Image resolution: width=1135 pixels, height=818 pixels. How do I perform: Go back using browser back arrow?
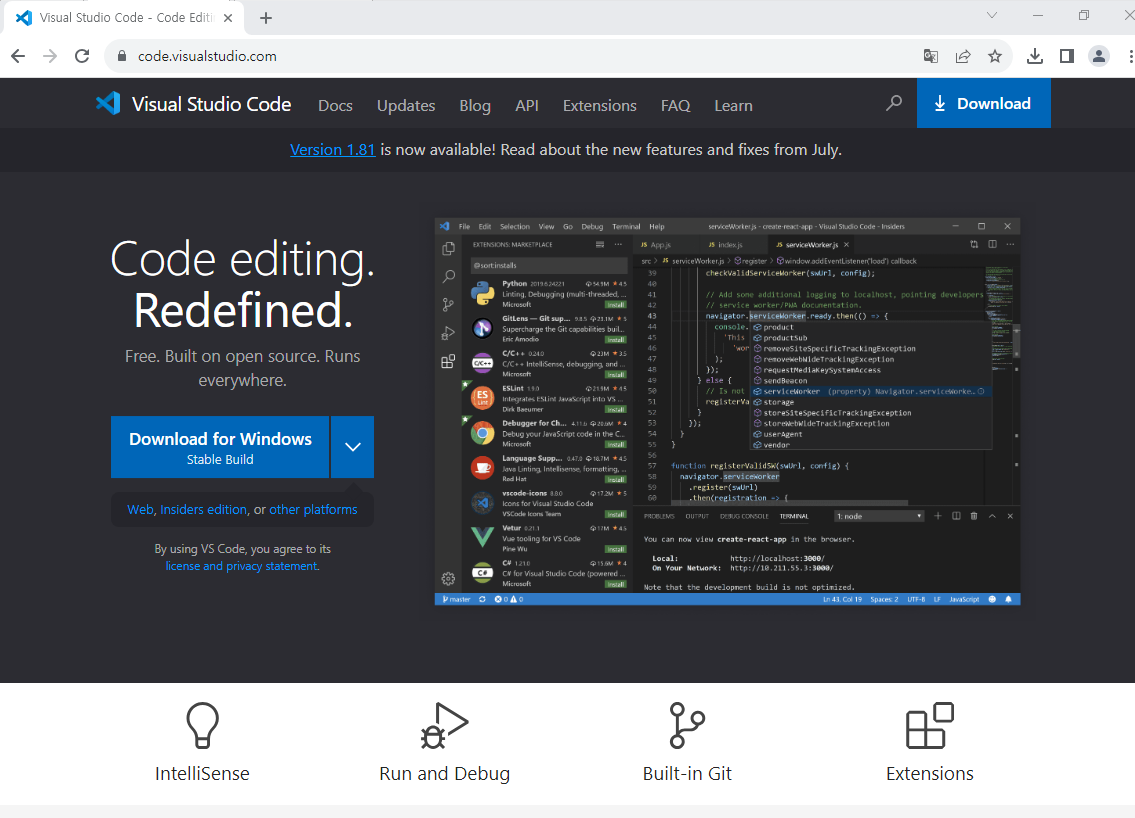18,56
